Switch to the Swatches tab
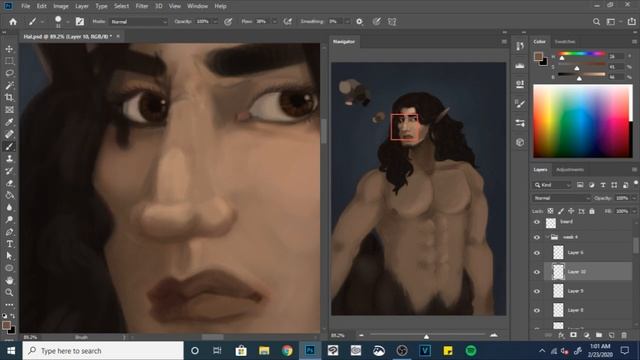Screen dimensions: 640x360 pyautogui.click(x=565, y=42)
